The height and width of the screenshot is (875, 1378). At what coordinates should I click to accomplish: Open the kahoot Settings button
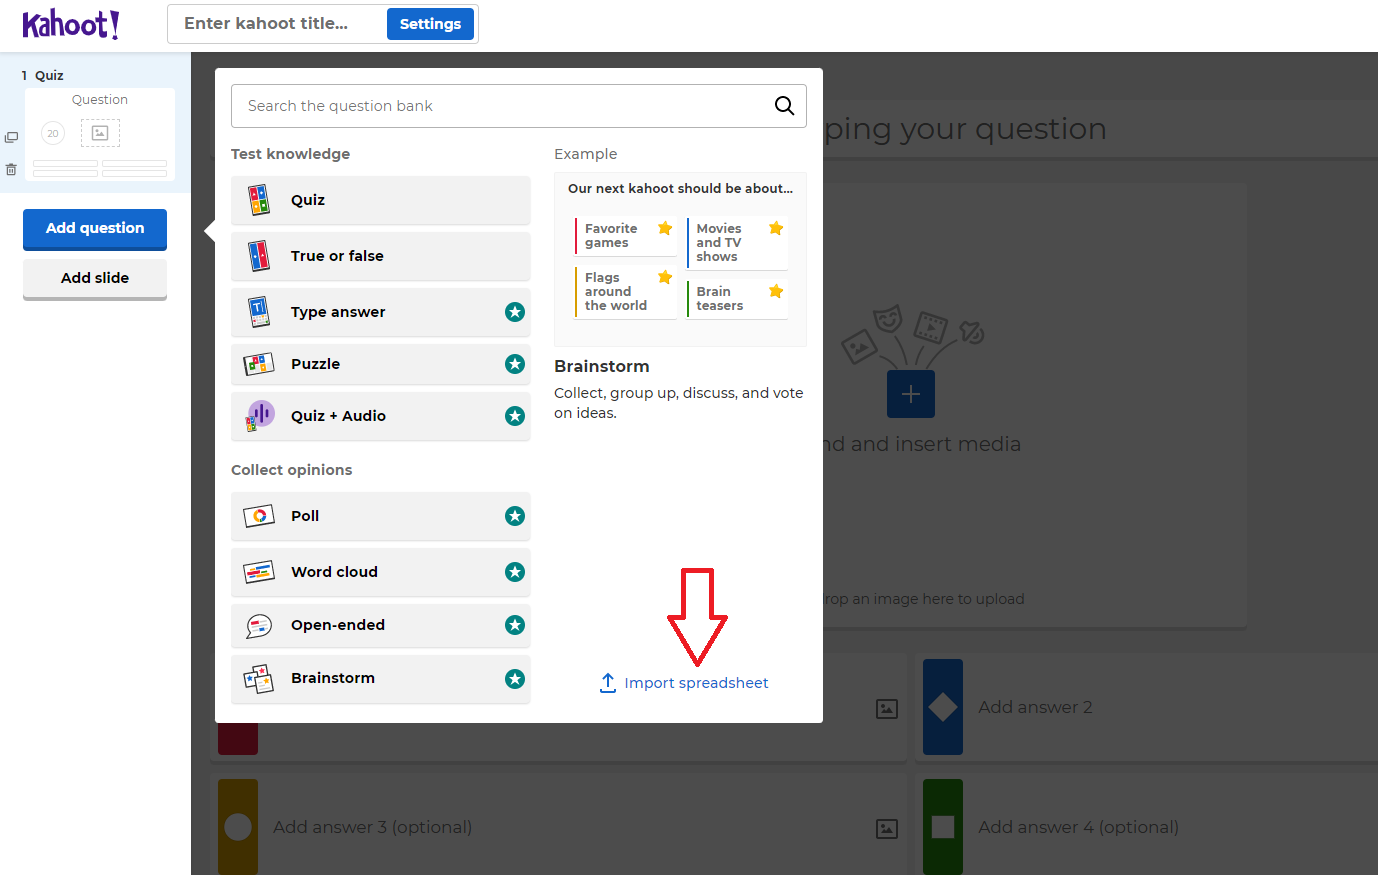click(x=430, y=24)
